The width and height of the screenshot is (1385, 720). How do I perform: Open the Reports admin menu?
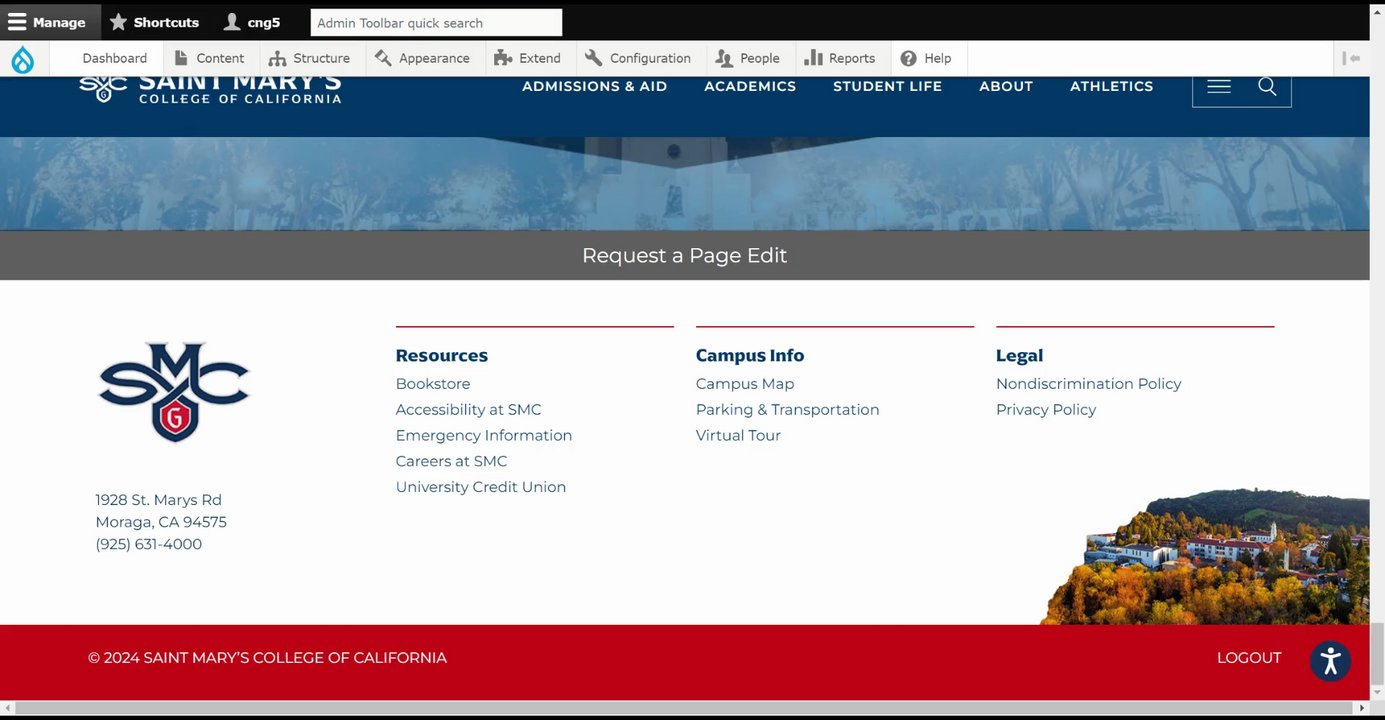coord(840,58)
